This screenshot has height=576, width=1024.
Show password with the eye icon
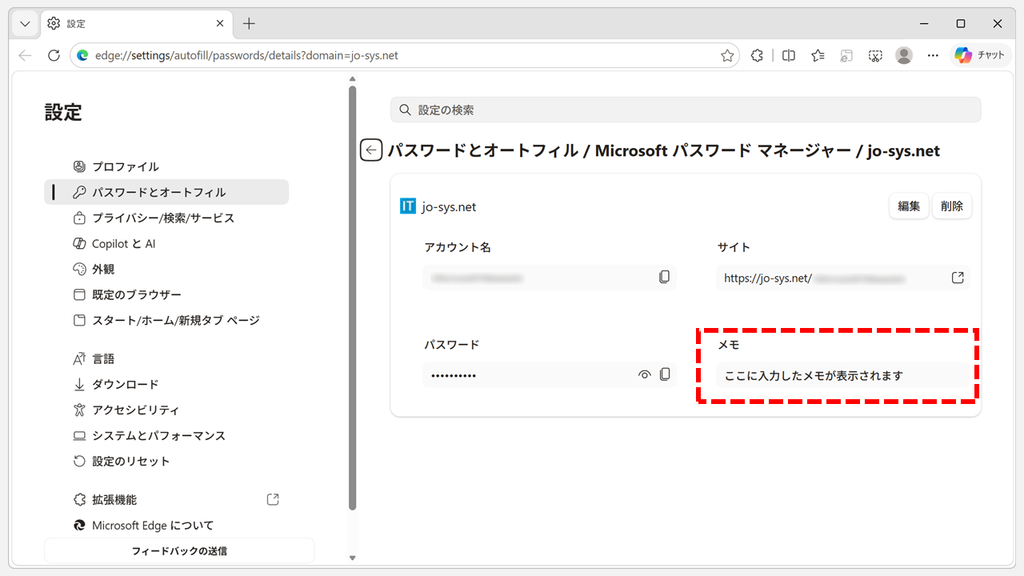[x=645, y=374]
